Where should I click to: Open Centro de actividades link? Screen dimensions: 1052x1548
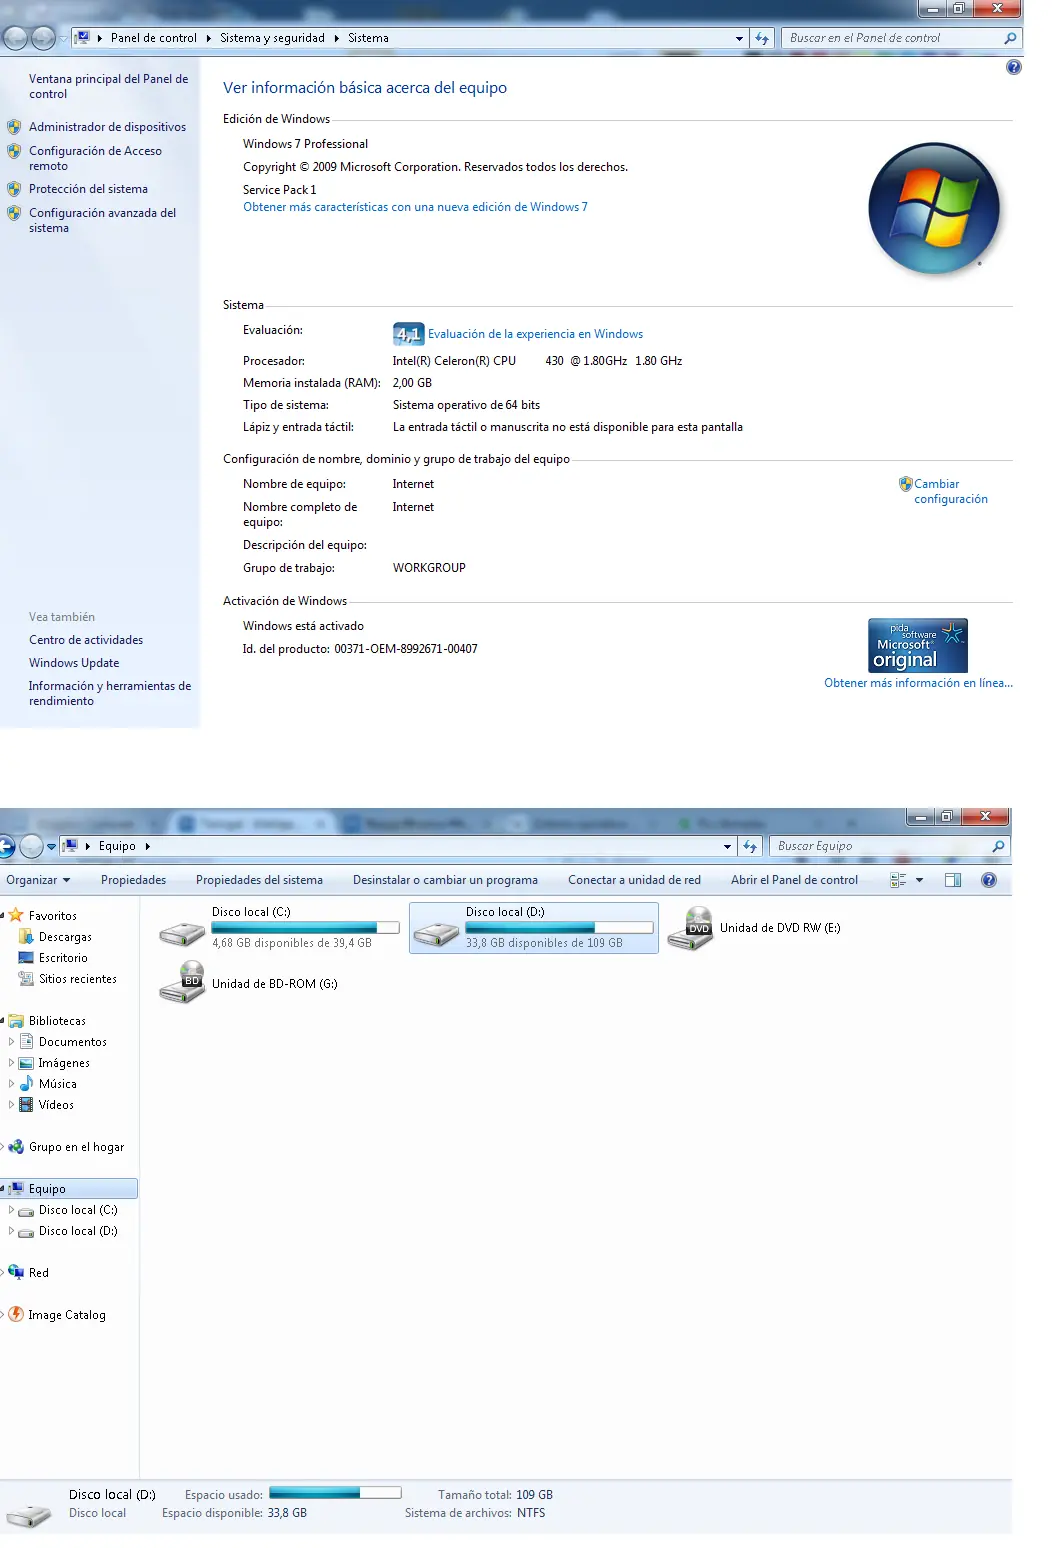pyautogui.click(x=86, y=640)
